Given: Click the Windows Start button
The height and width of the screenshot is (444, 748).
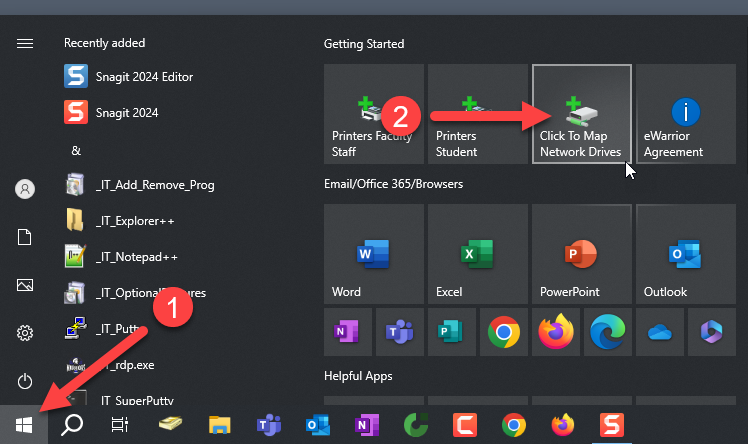Looking at the screenshot, I should (x=25, y=425).
